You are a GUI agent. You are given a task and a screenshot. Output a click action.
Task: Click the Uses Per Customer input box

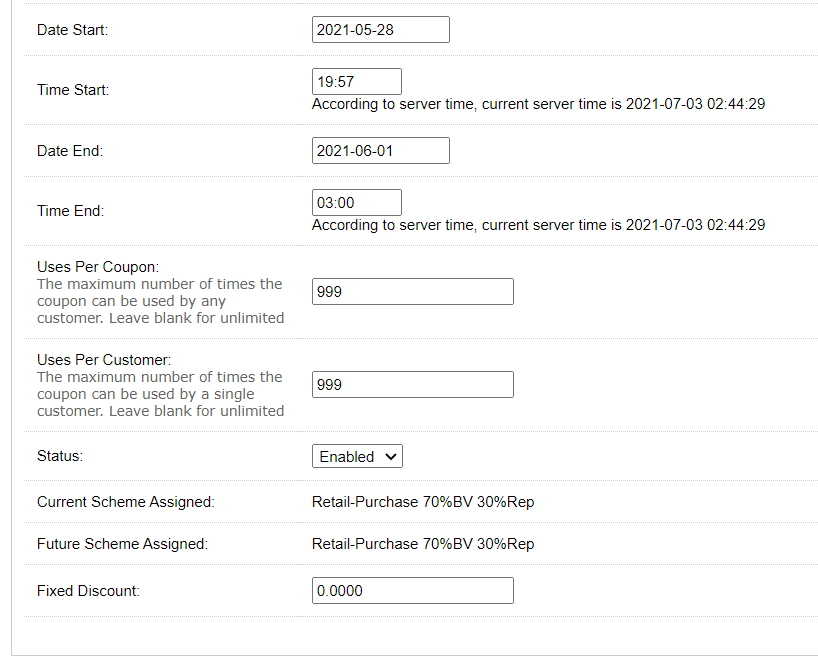413,384
